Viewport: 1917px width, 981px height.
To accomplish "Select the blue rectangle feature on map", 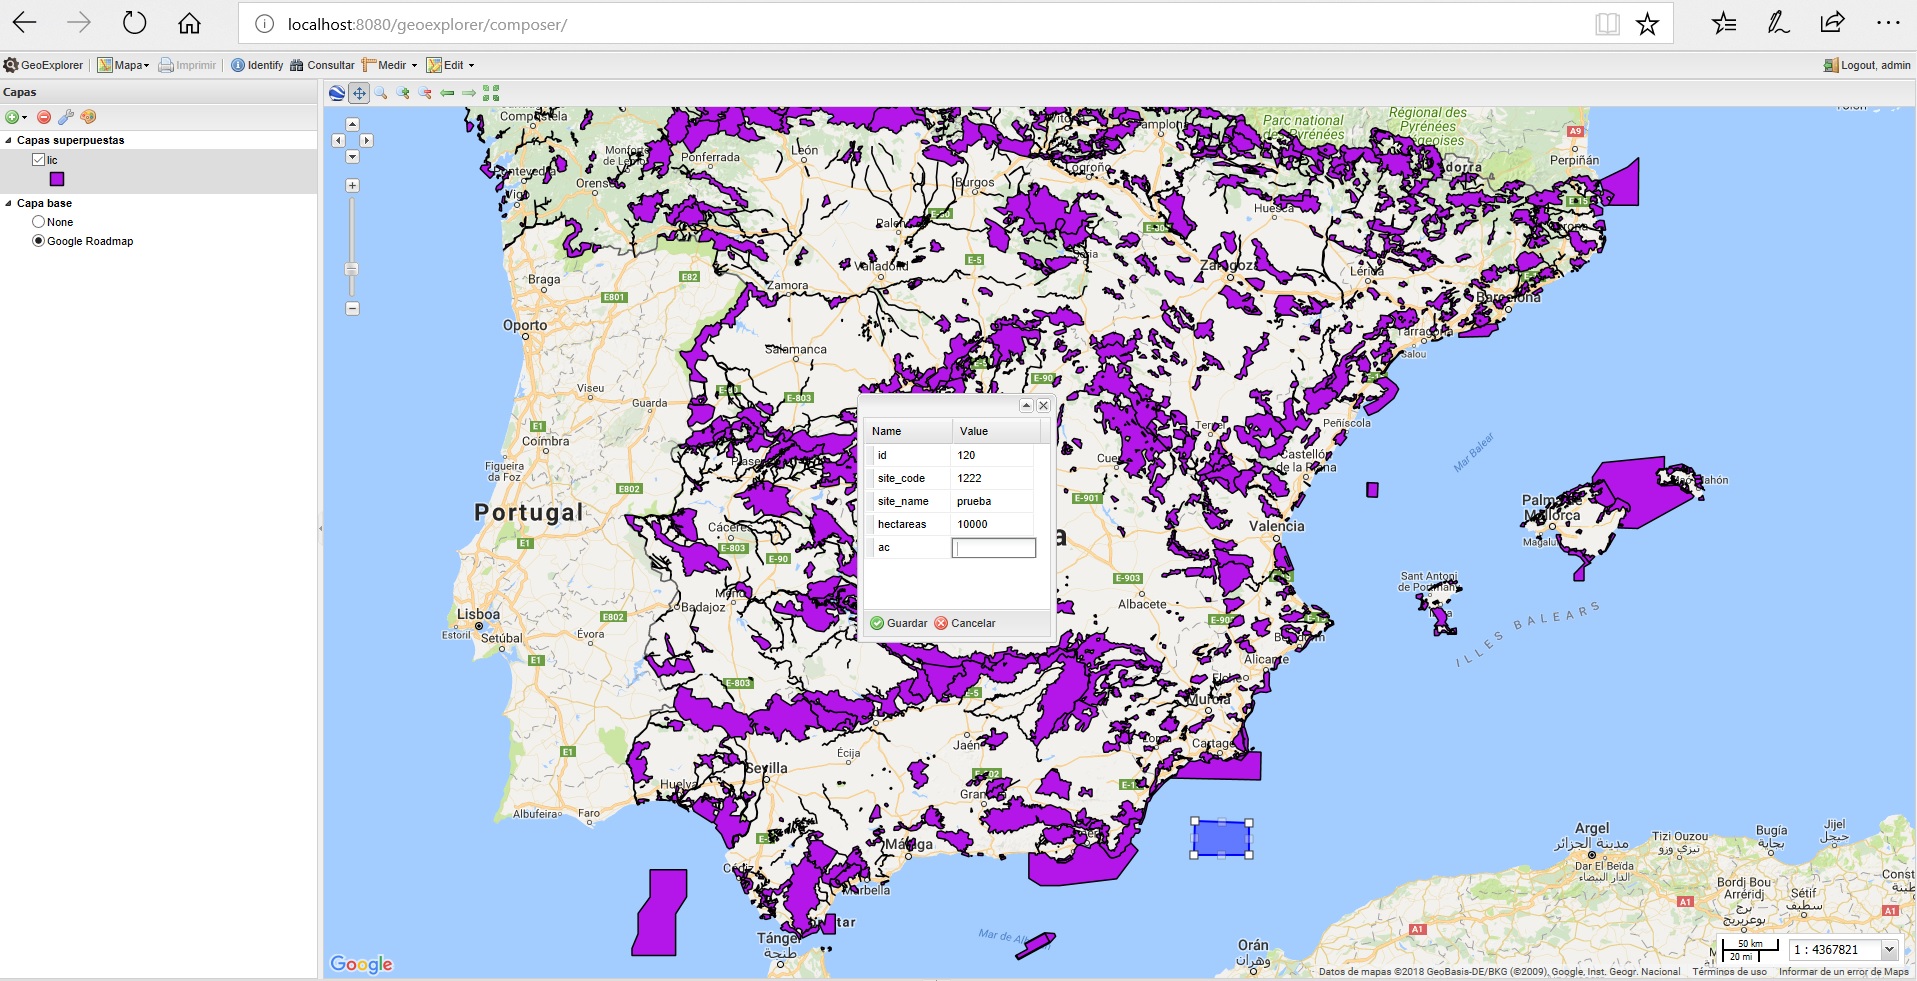I will [x=1221, y=838].
